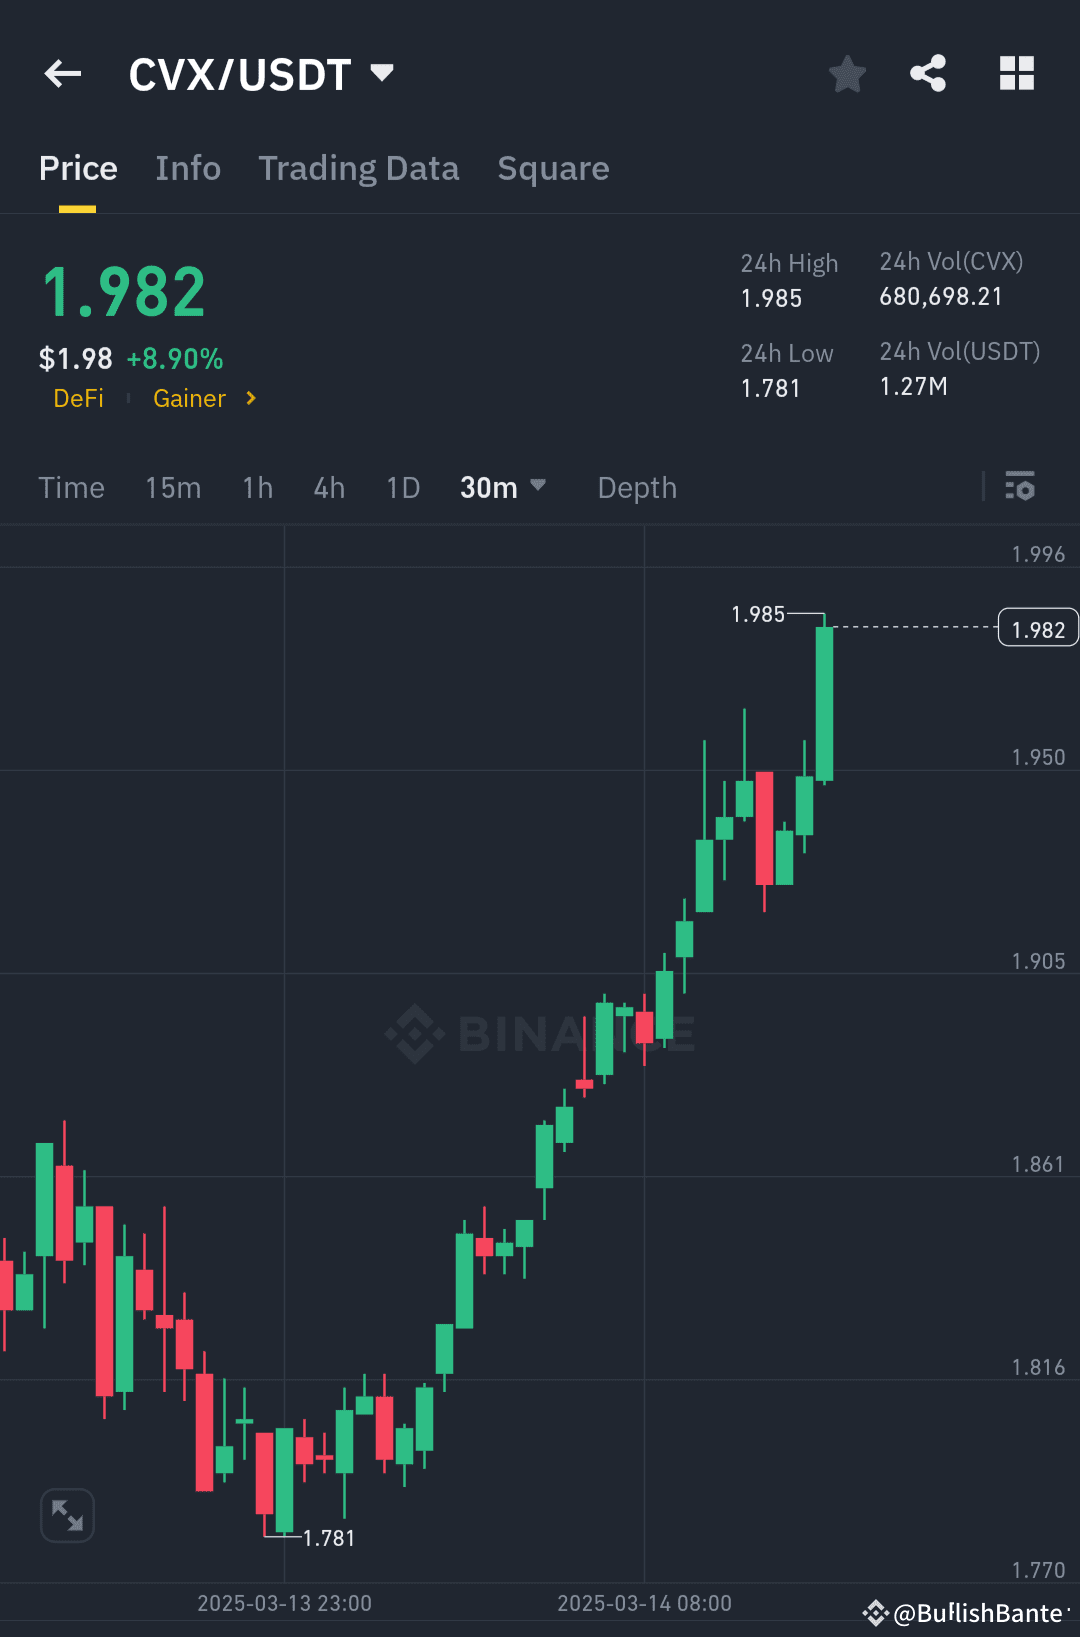Expand chart to fullscreen mode
The image size is (1080, 1637).
pos(66,1515)
